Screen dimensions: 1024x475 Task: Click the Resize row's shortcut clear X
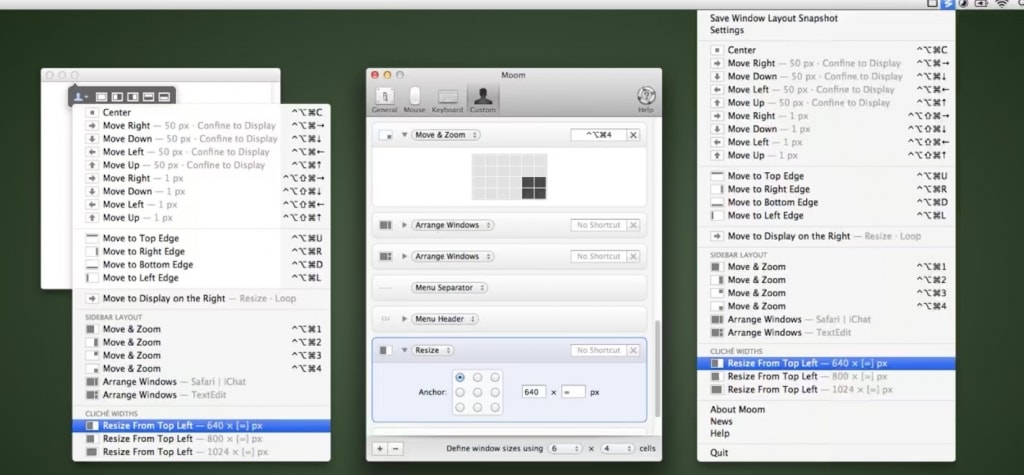coord(633,350)
